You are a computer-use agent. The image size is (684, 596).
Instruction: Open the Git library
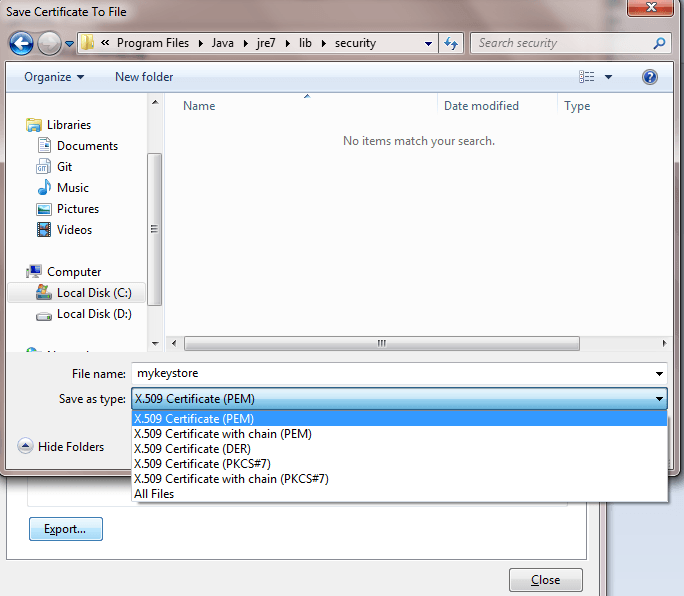[x=65, y=167]
